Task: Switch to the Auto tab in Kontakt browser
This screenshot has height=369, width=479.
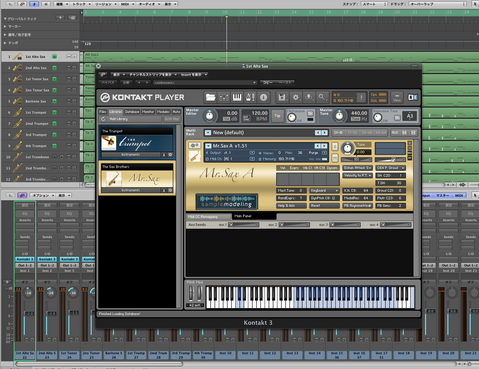Action: [176, 112]
